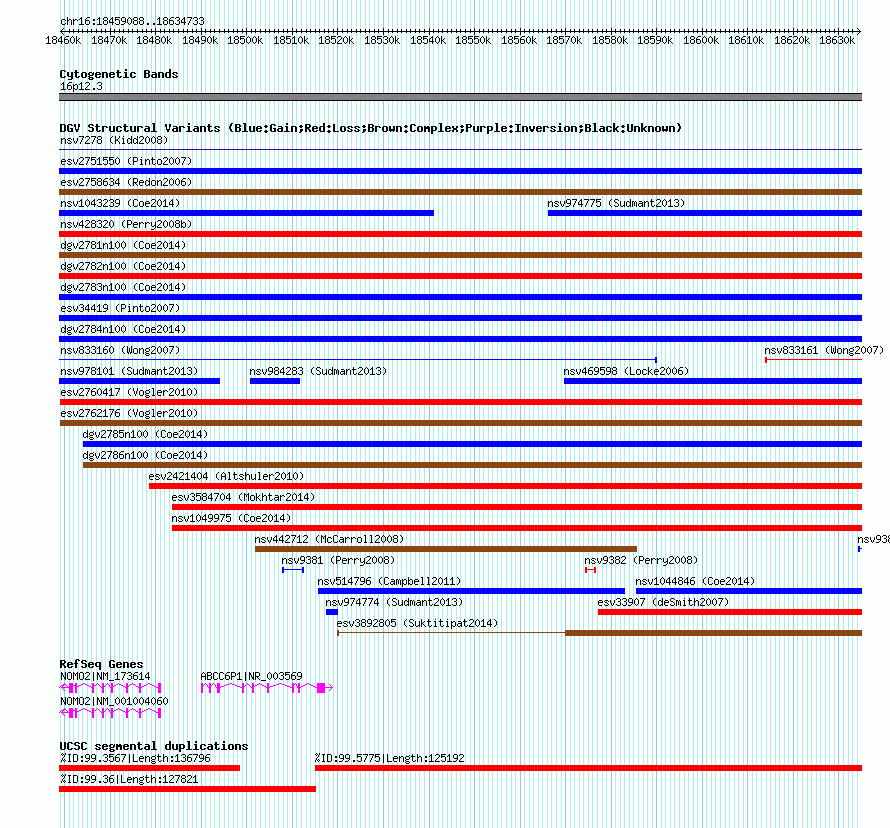890x828 pixels.
Task: Select the nsv9381 (Perry2008) label
Action: coord(338,560)
